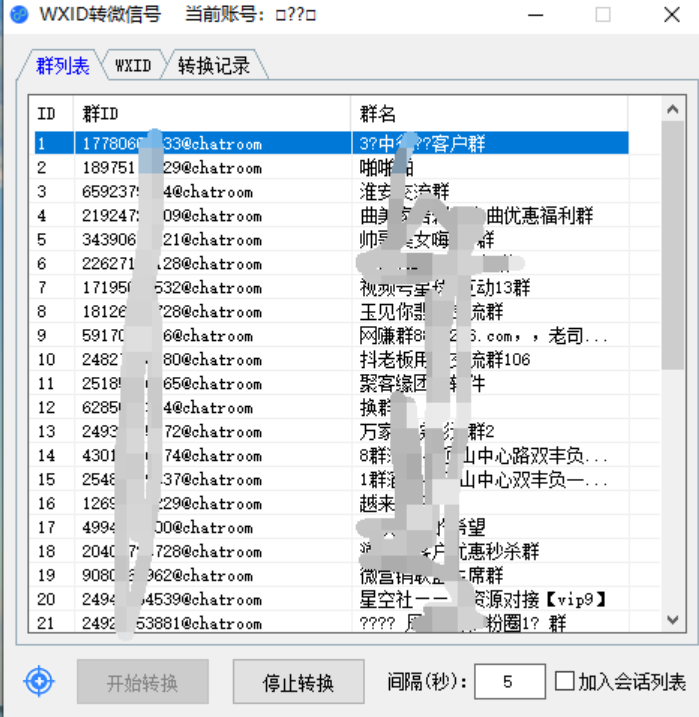The width and height of the screenshot is (699, 717).
Task: Select row 4 ending 曲优惠福利群
Action: coord(331,215)
